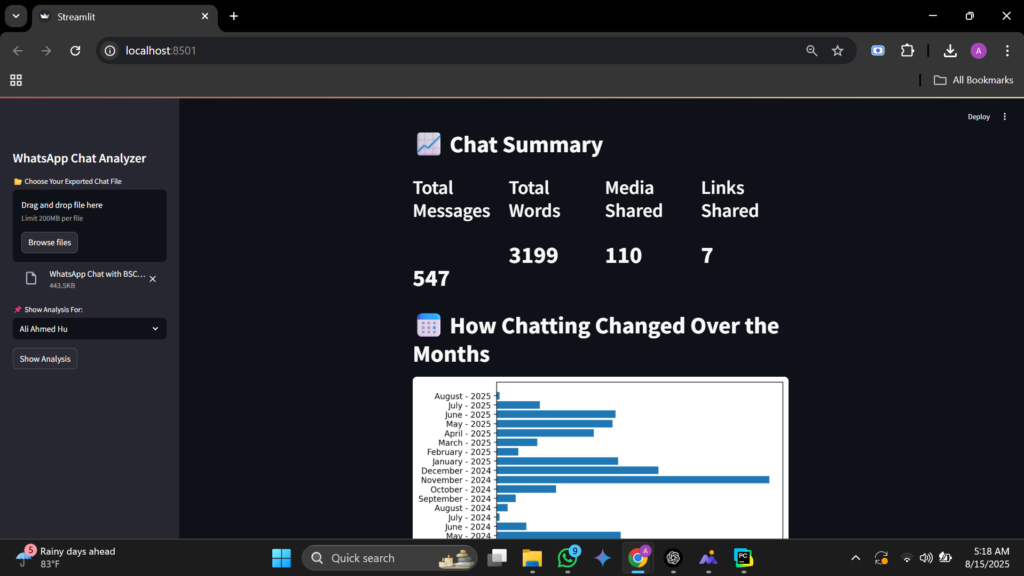1024x576 pixels.
Task: Click the monthly chatting heading
Action: 596,339
